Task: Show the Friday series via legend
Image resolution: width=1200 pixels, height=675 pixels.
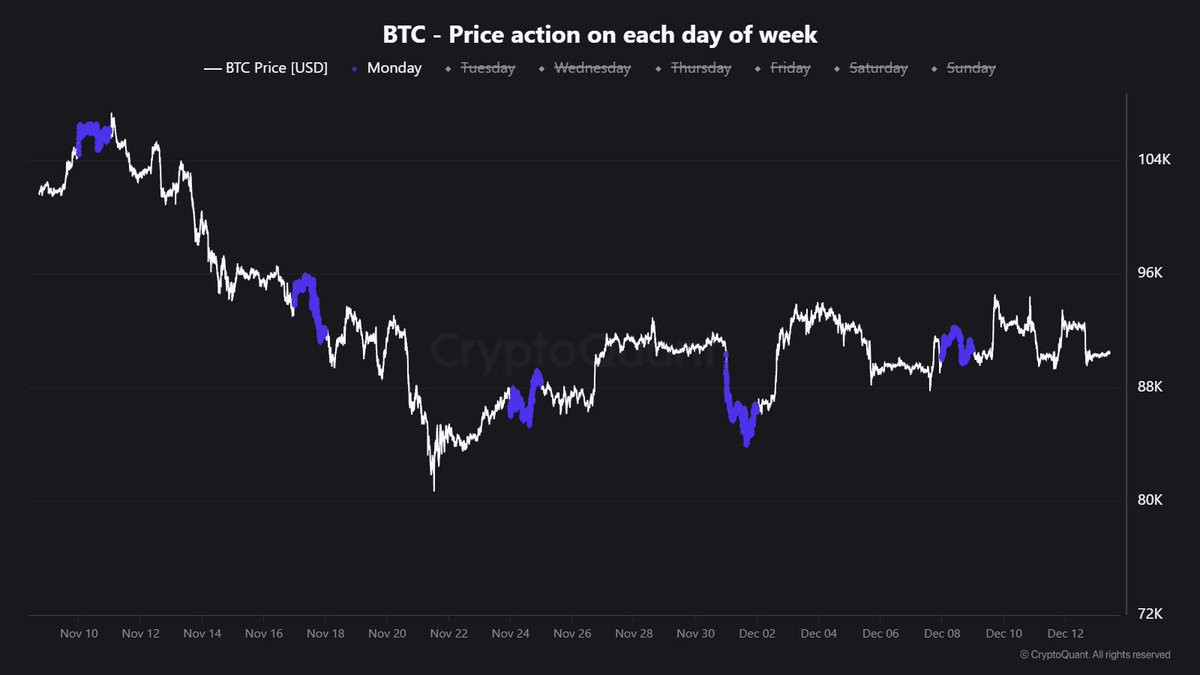Action: click(783, 68)
